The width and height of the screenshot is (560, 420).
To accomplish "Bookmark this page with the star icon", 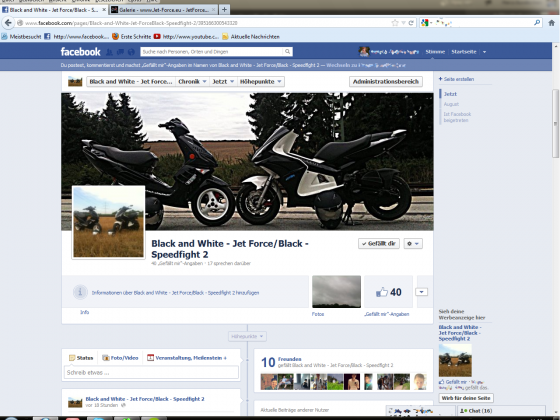I will pyautogui.click(x=395, y=23).
